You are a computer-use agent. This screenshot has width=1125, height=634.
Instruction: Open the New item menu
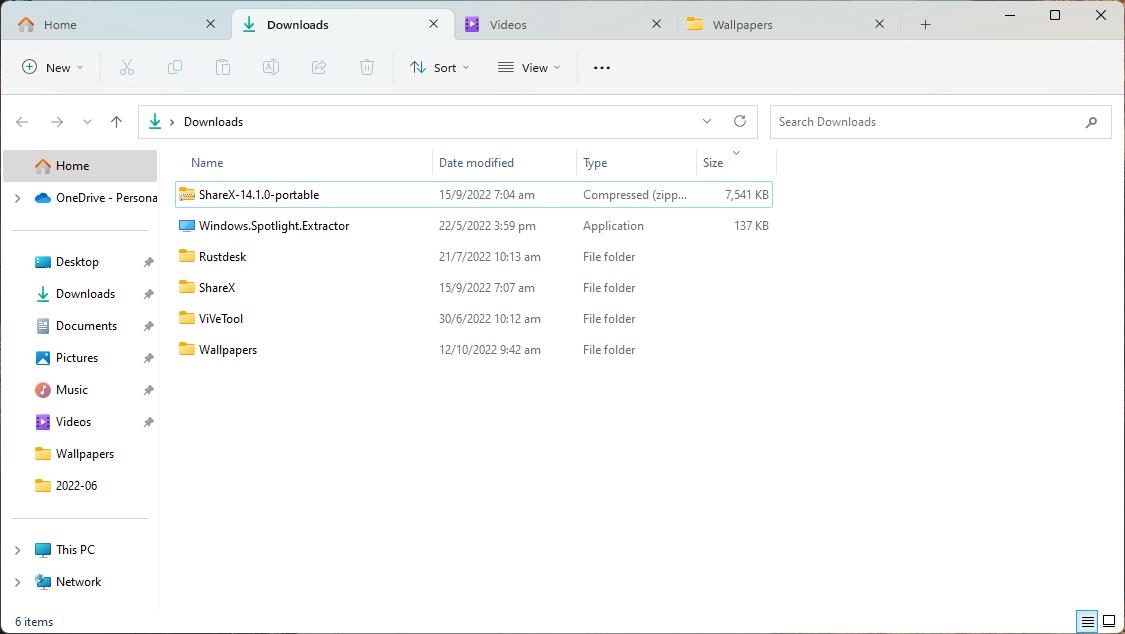52,67
